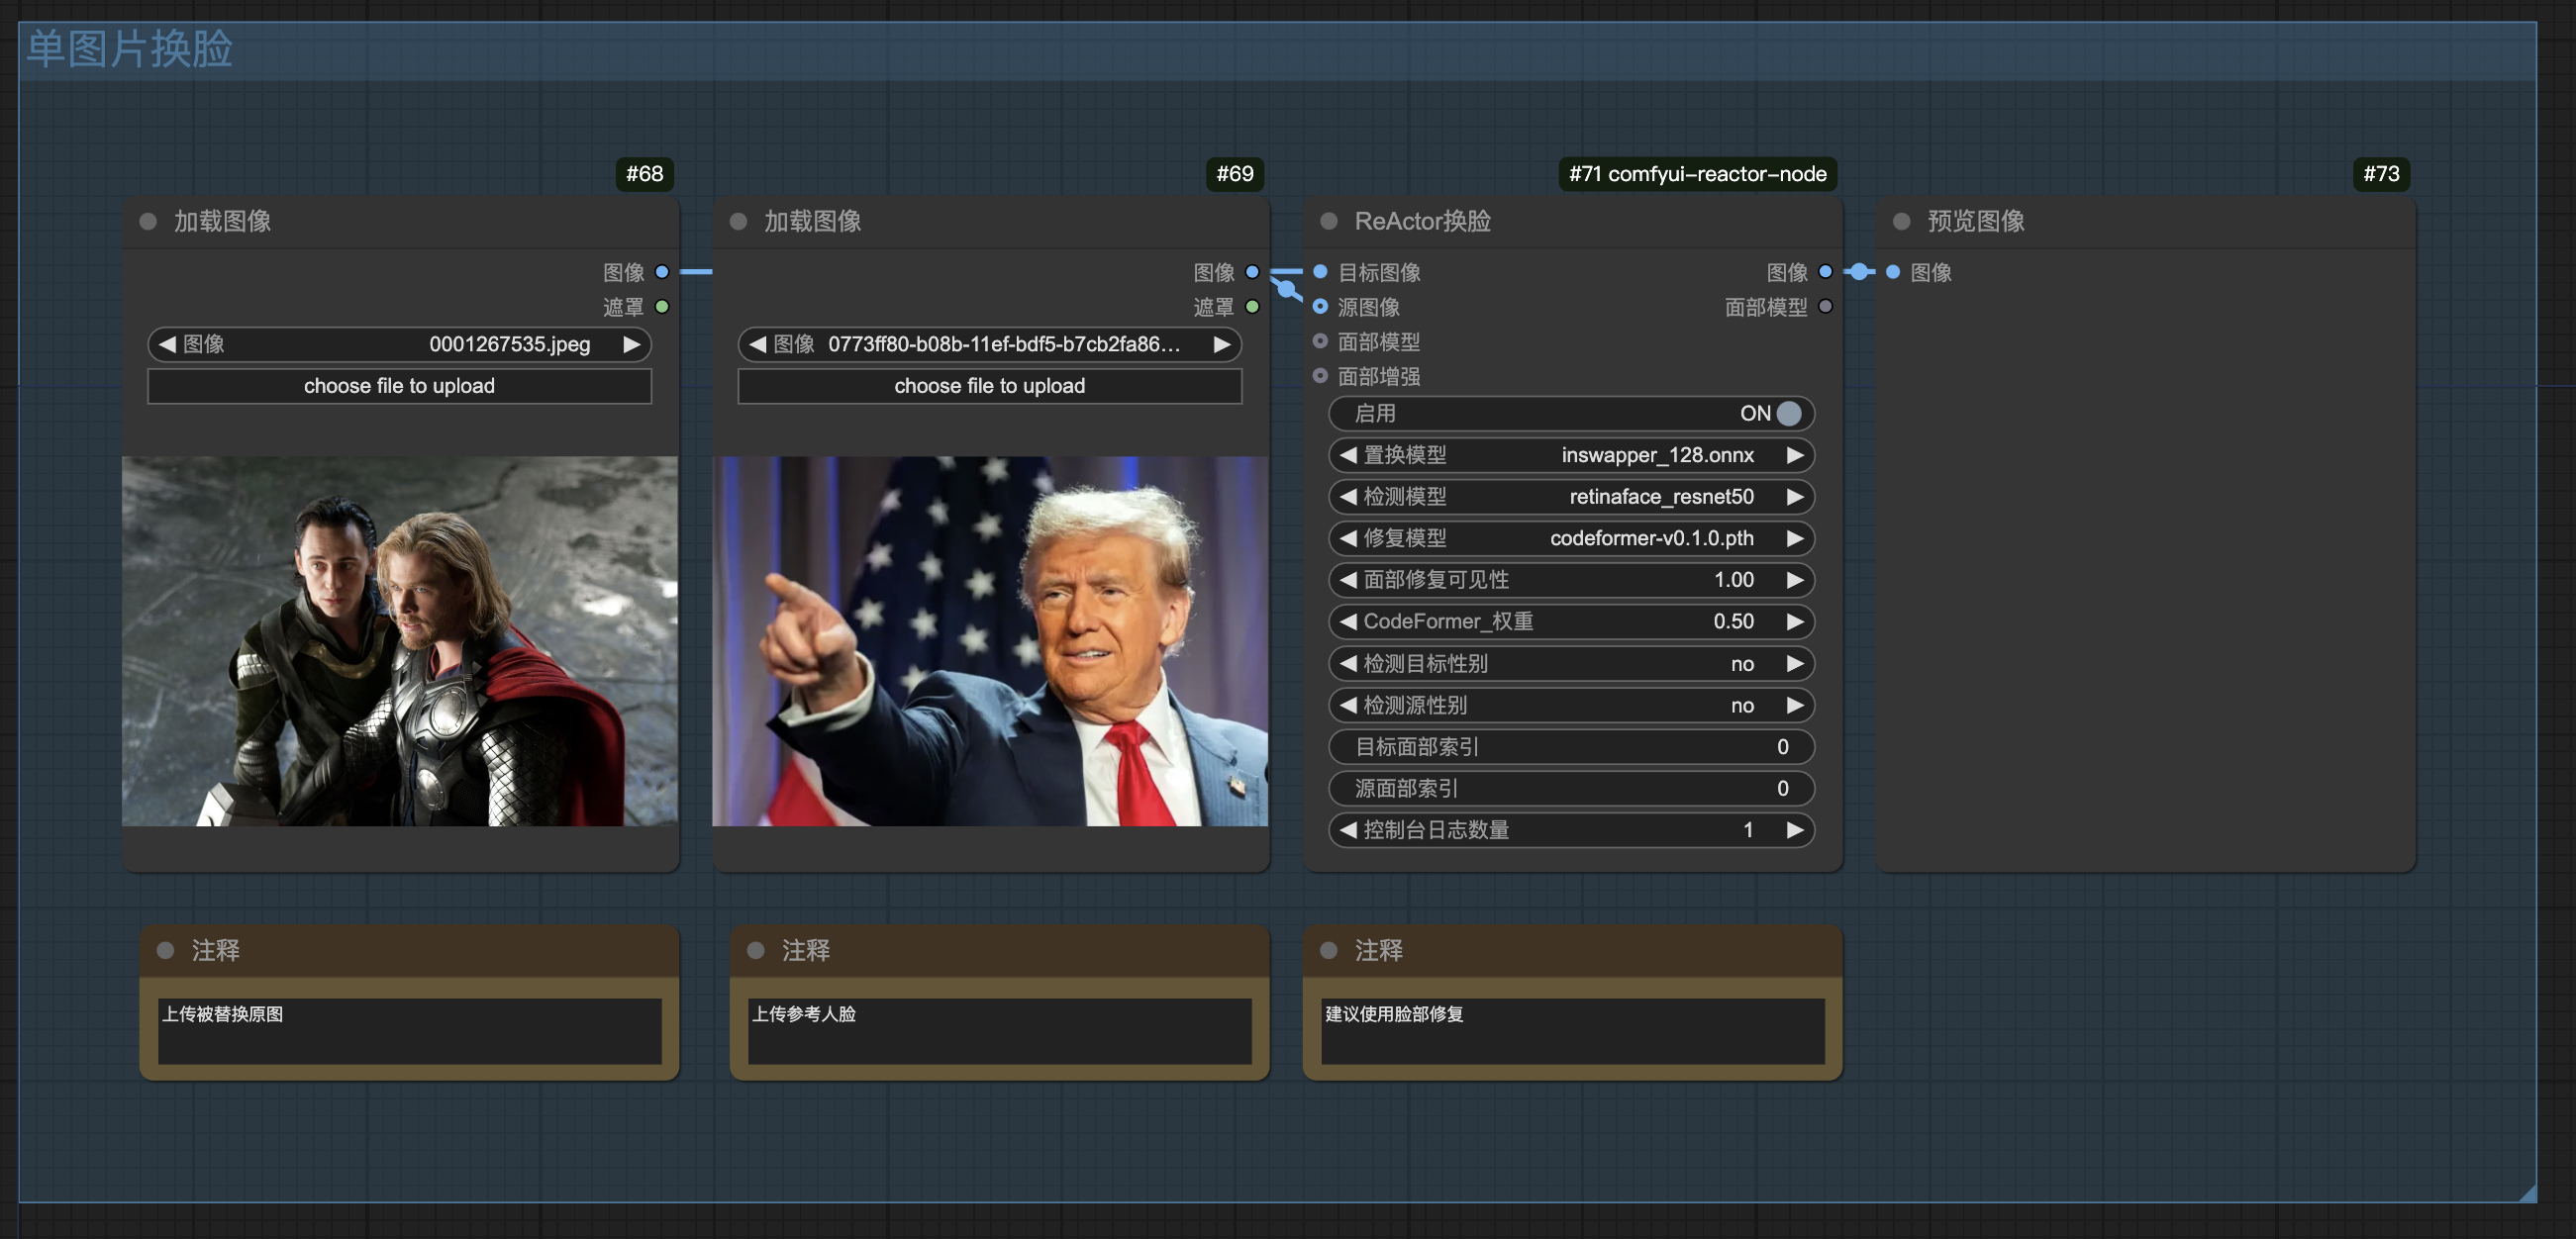Image resolution: width=2576 pixels, height=1239 pixels.
Task: Collapse the ReActor换脸 node via its title dot
Action: tap(1329, 221)
